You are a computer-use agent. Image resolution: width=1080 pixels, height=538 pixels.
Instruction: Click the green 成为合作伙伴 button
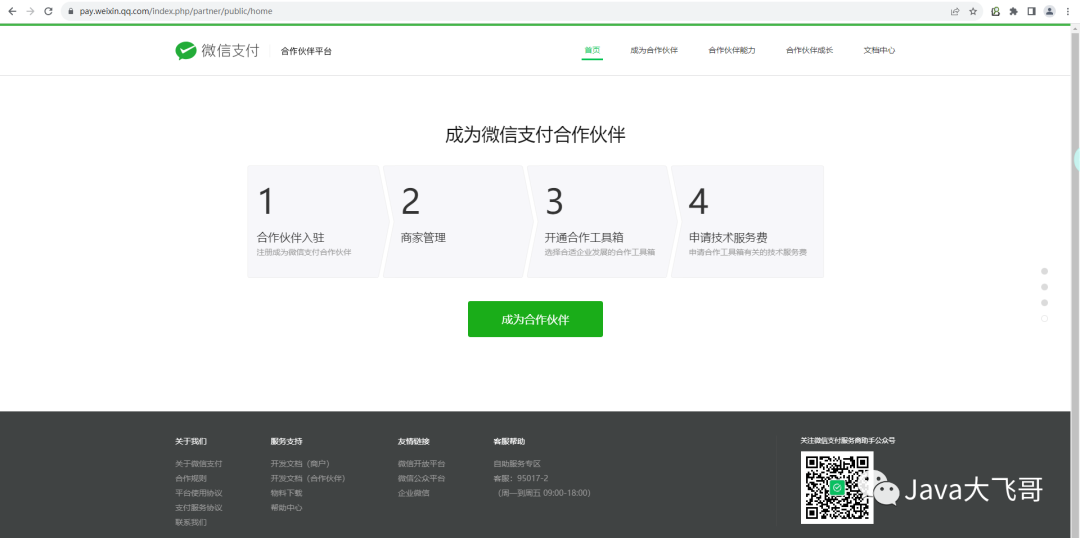coord(535,319)
